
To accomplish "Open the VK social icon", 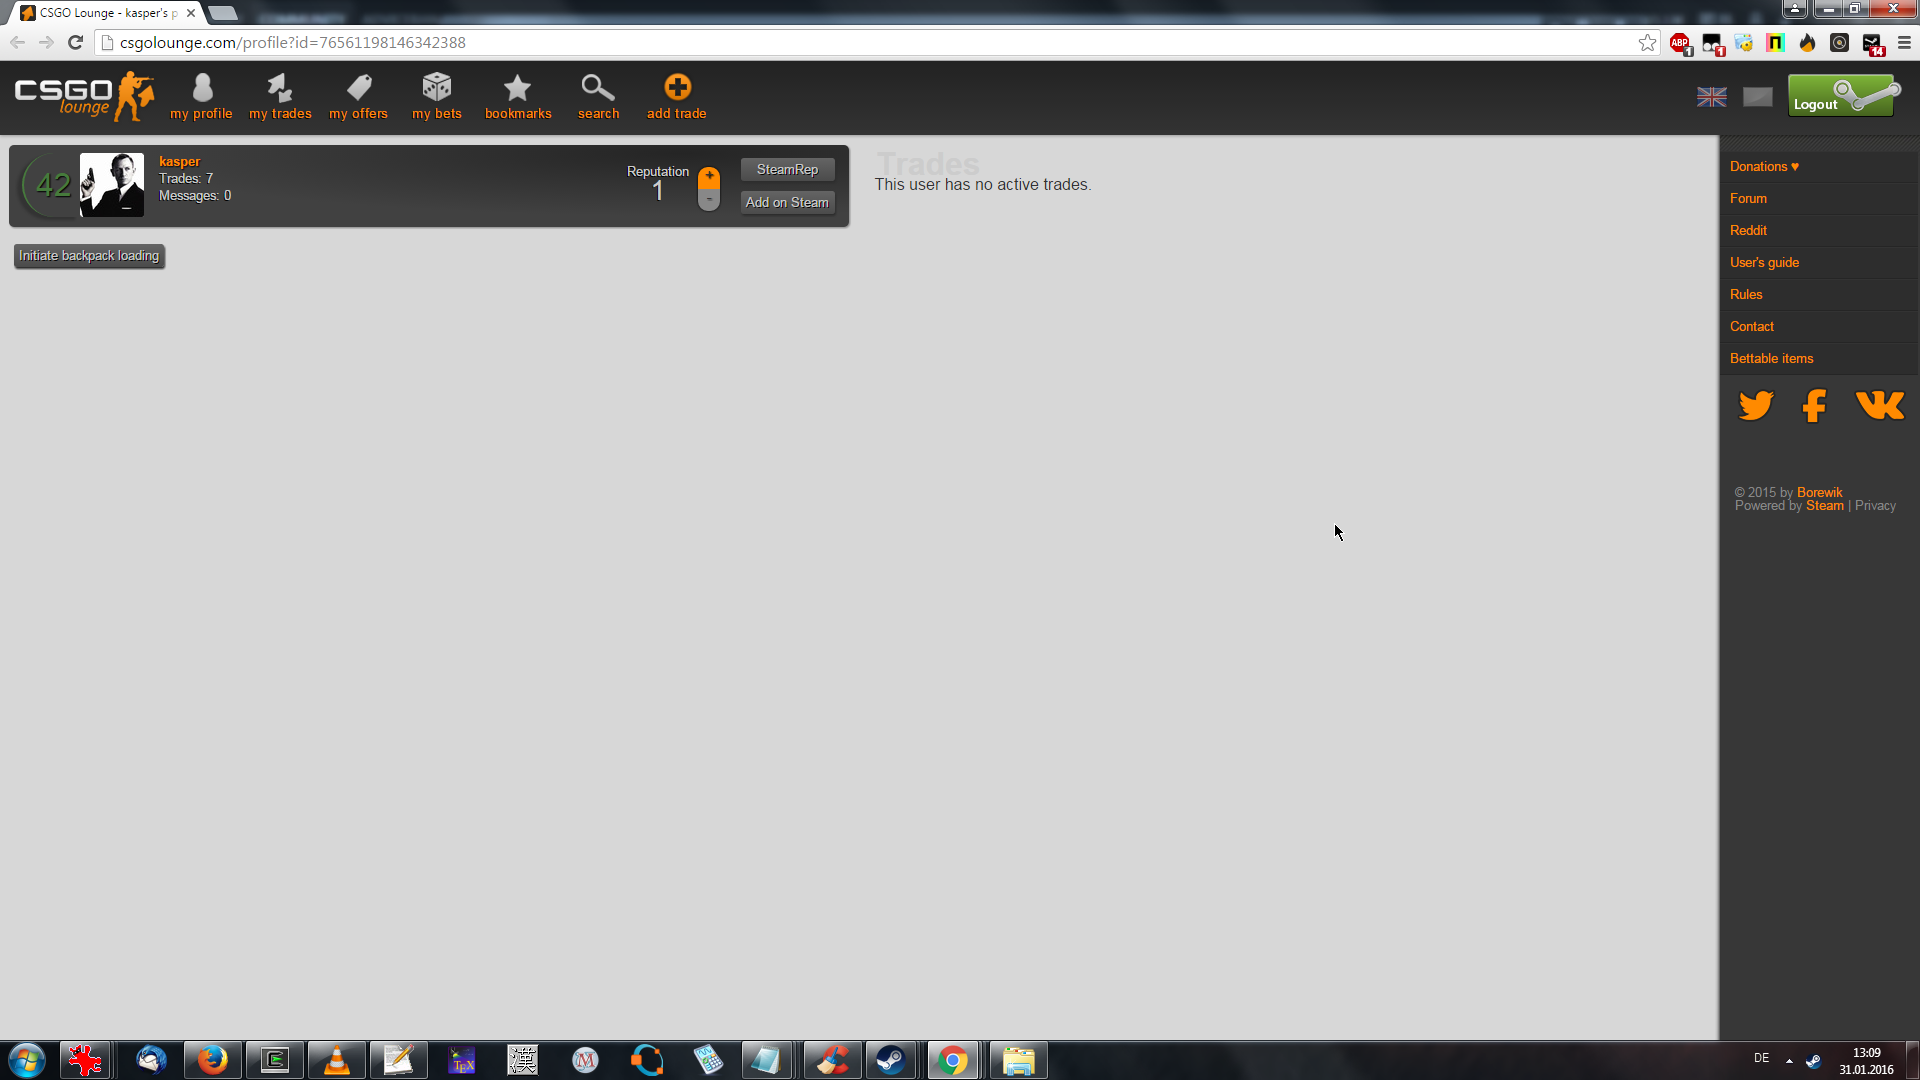I will [1880, 405].
